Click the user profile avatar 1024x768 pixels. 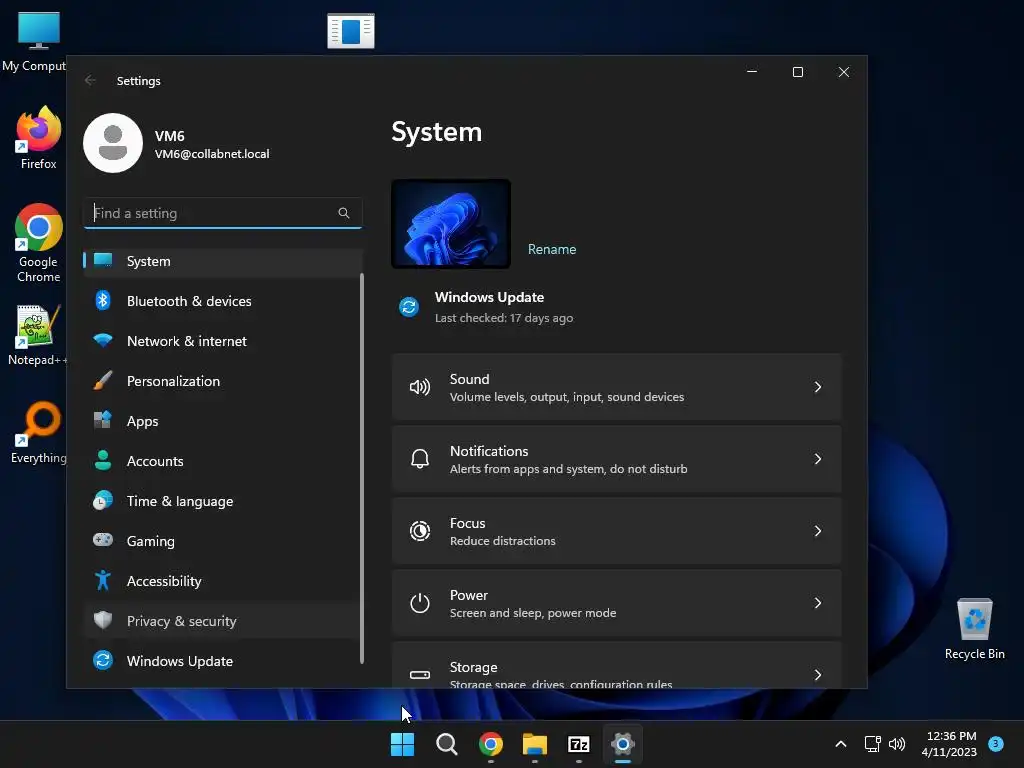pos(113,143)
